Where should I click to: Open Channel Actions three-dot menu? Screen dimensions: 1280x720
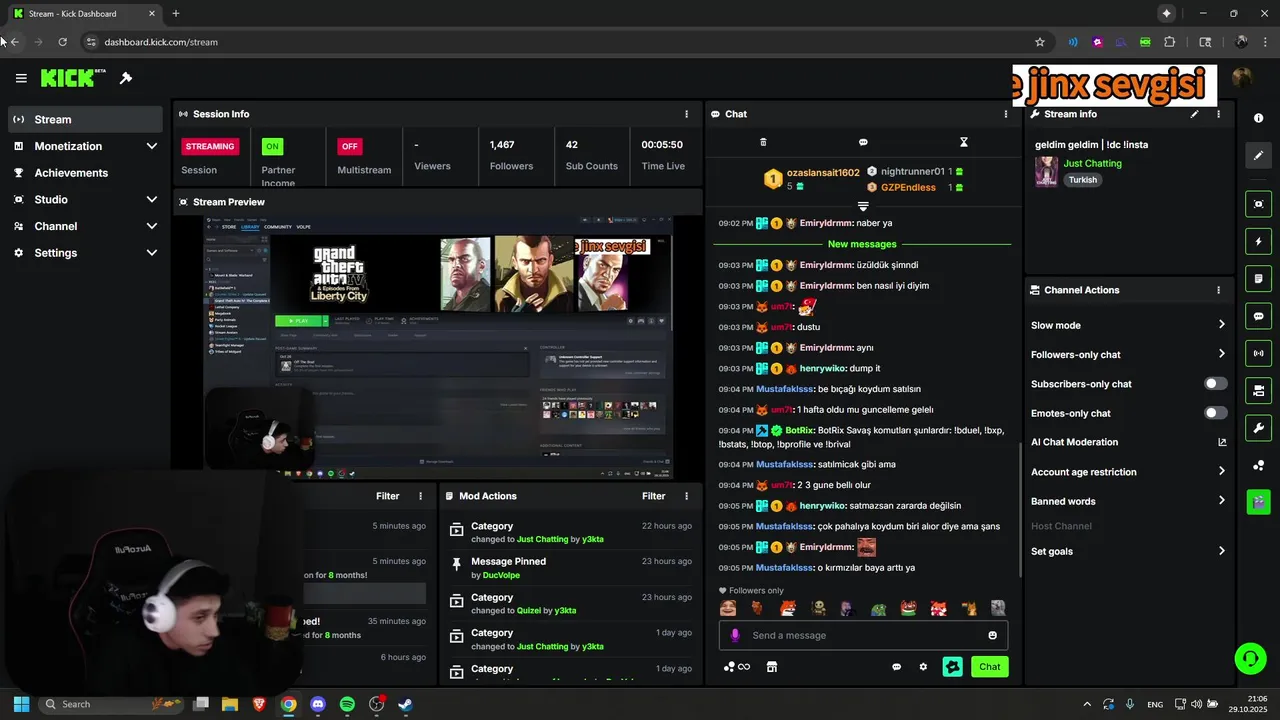(1218, 290)
